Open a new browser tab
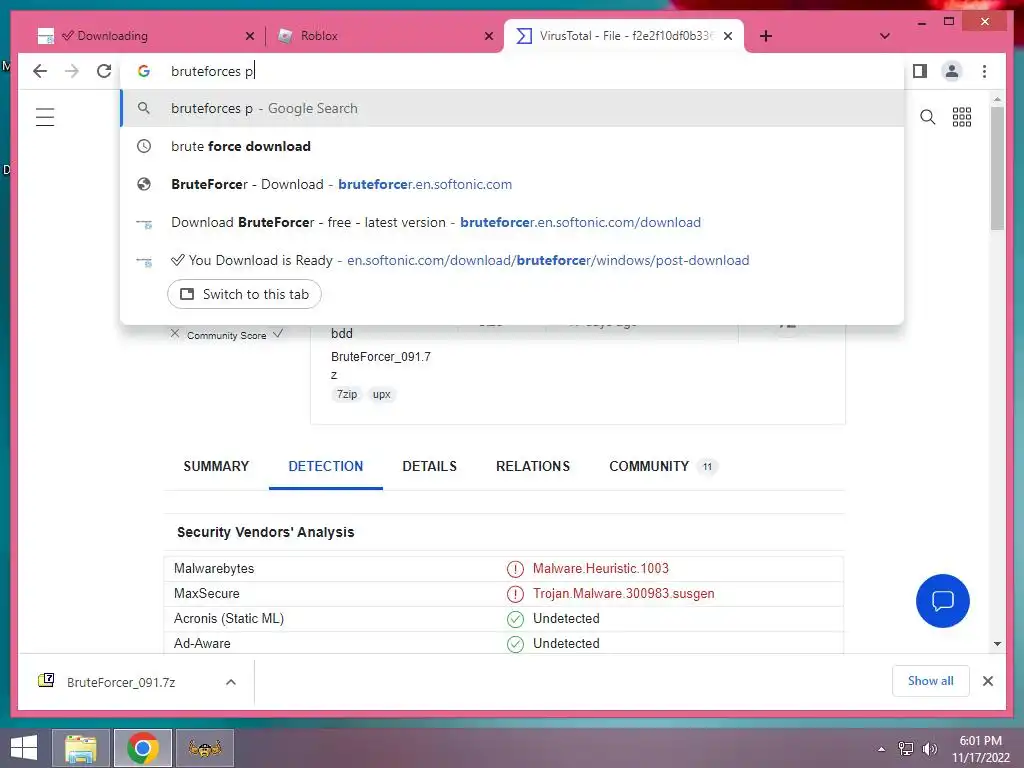This screenshot has height=768, width=1024. pos(766,36)
